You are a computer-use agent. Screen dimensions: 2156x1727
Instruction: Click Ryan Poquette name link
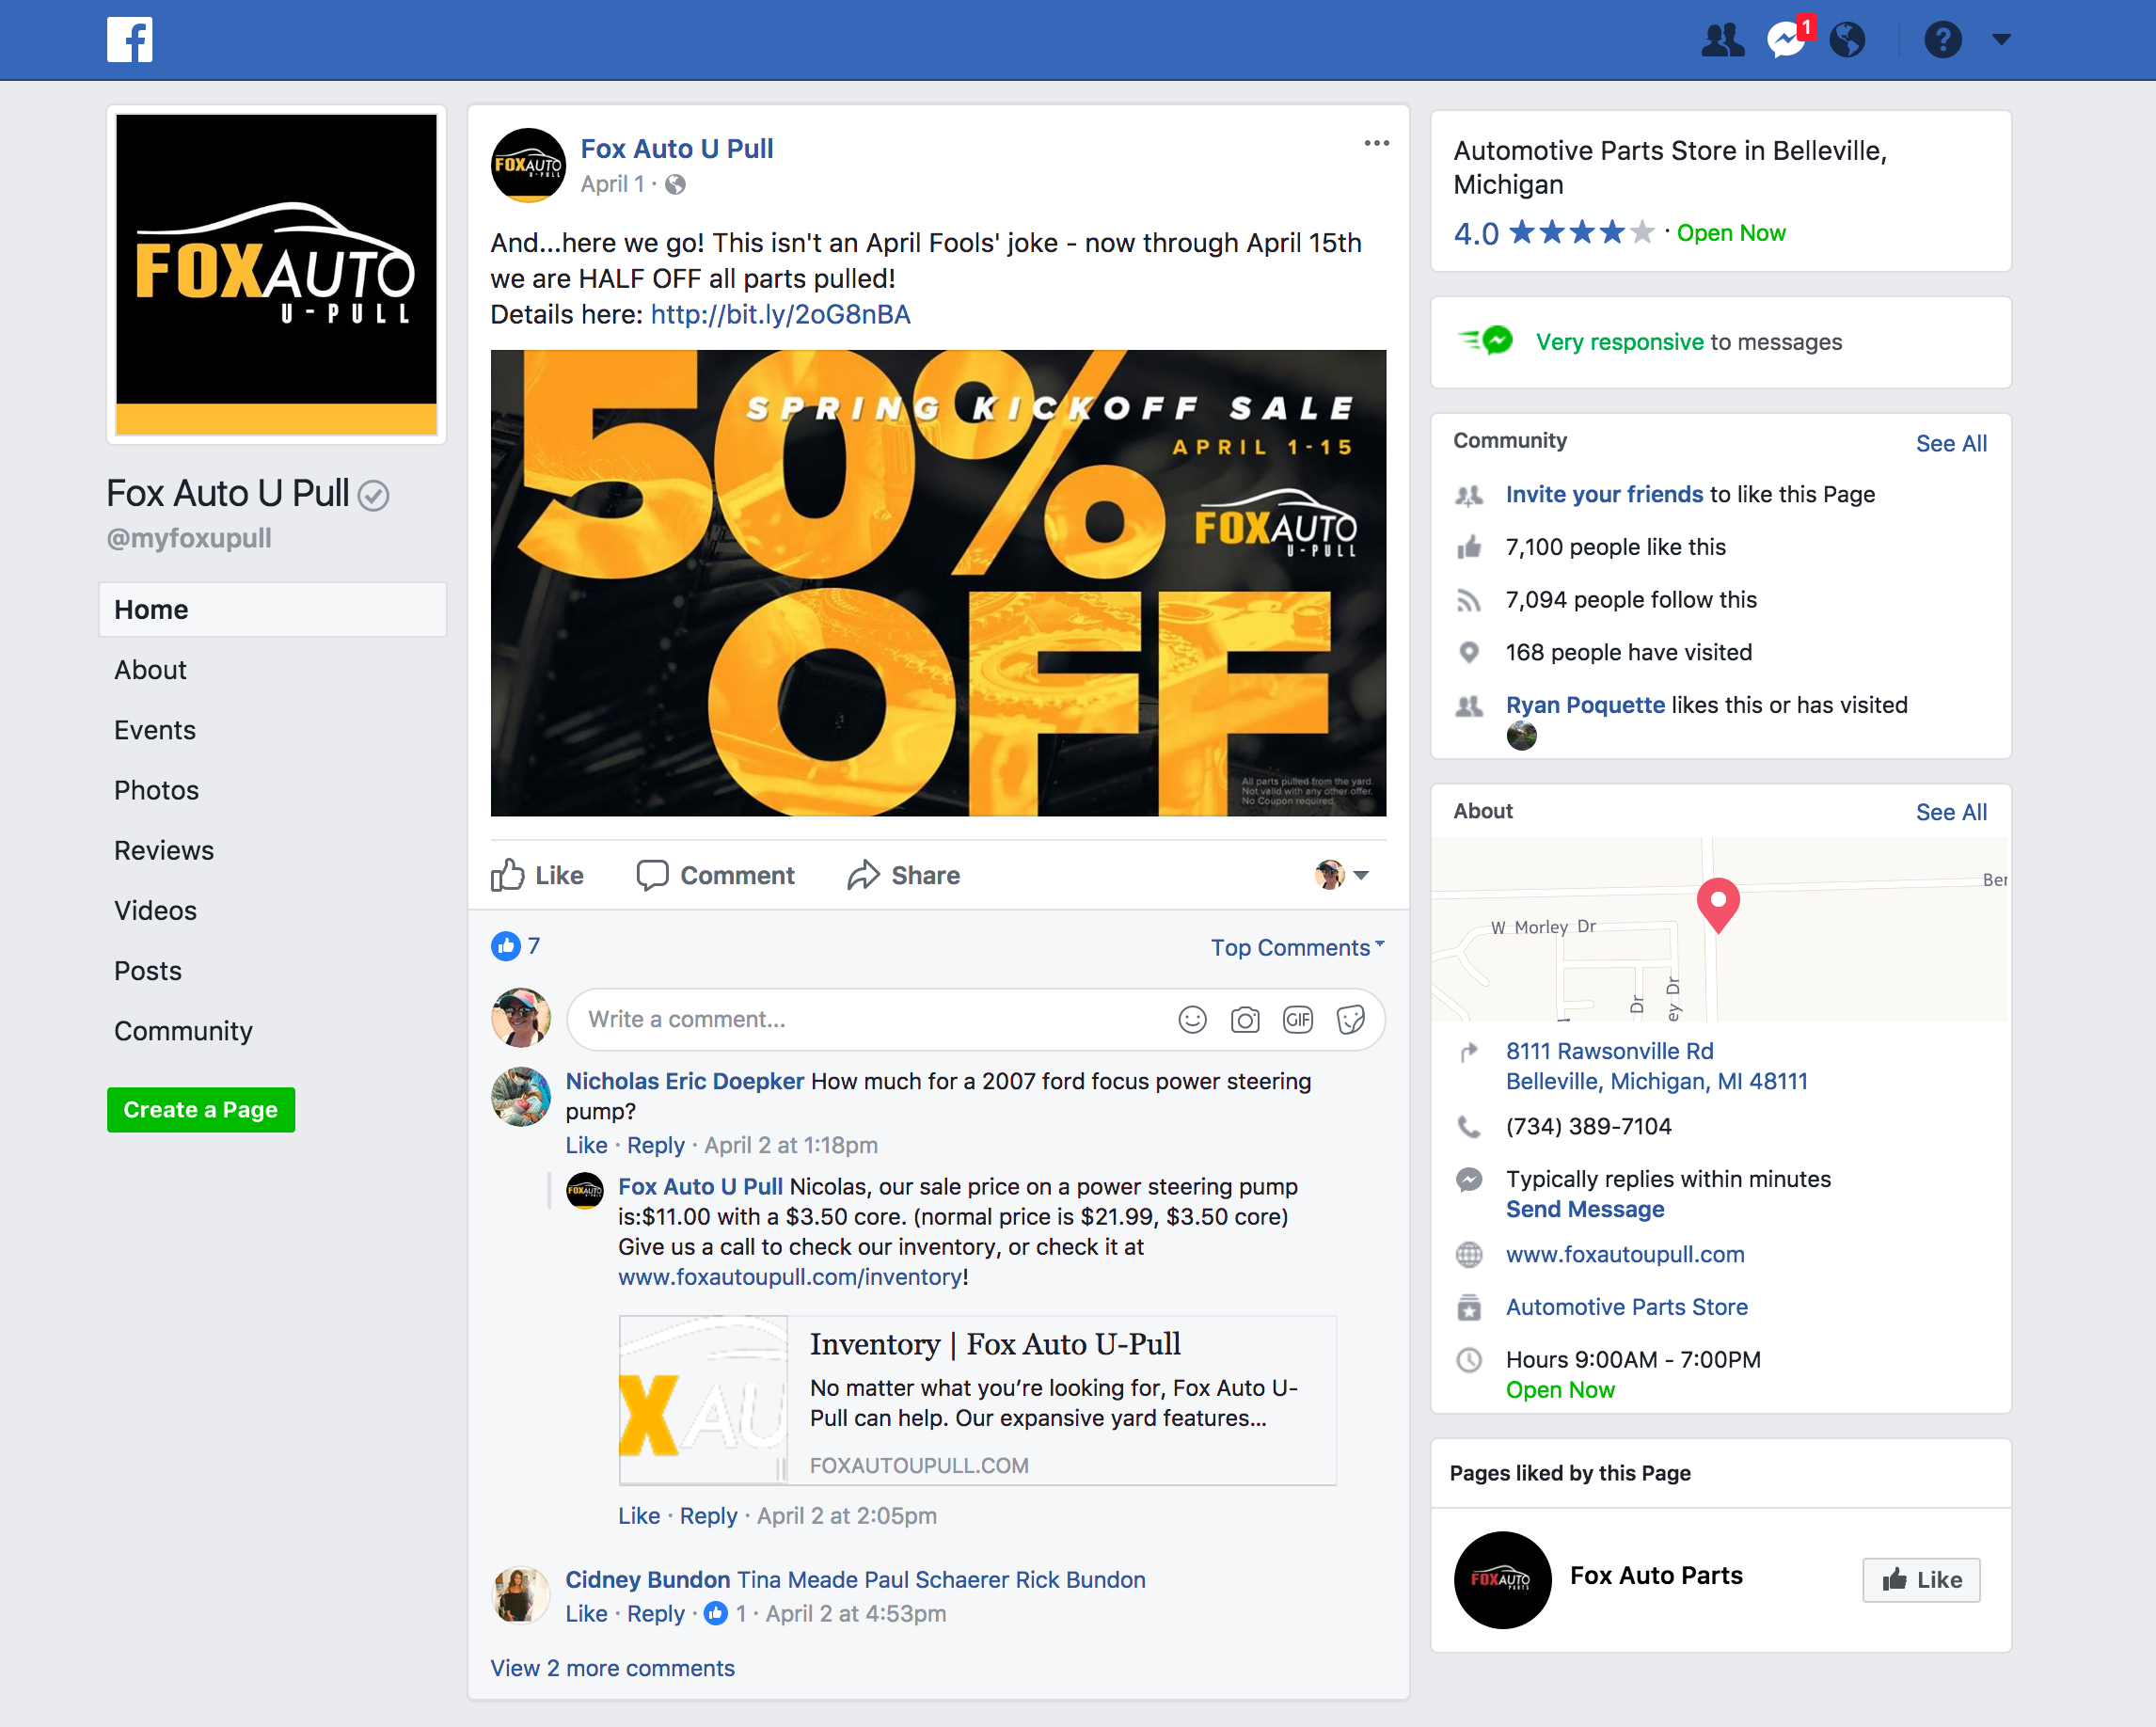(1585, 705)
